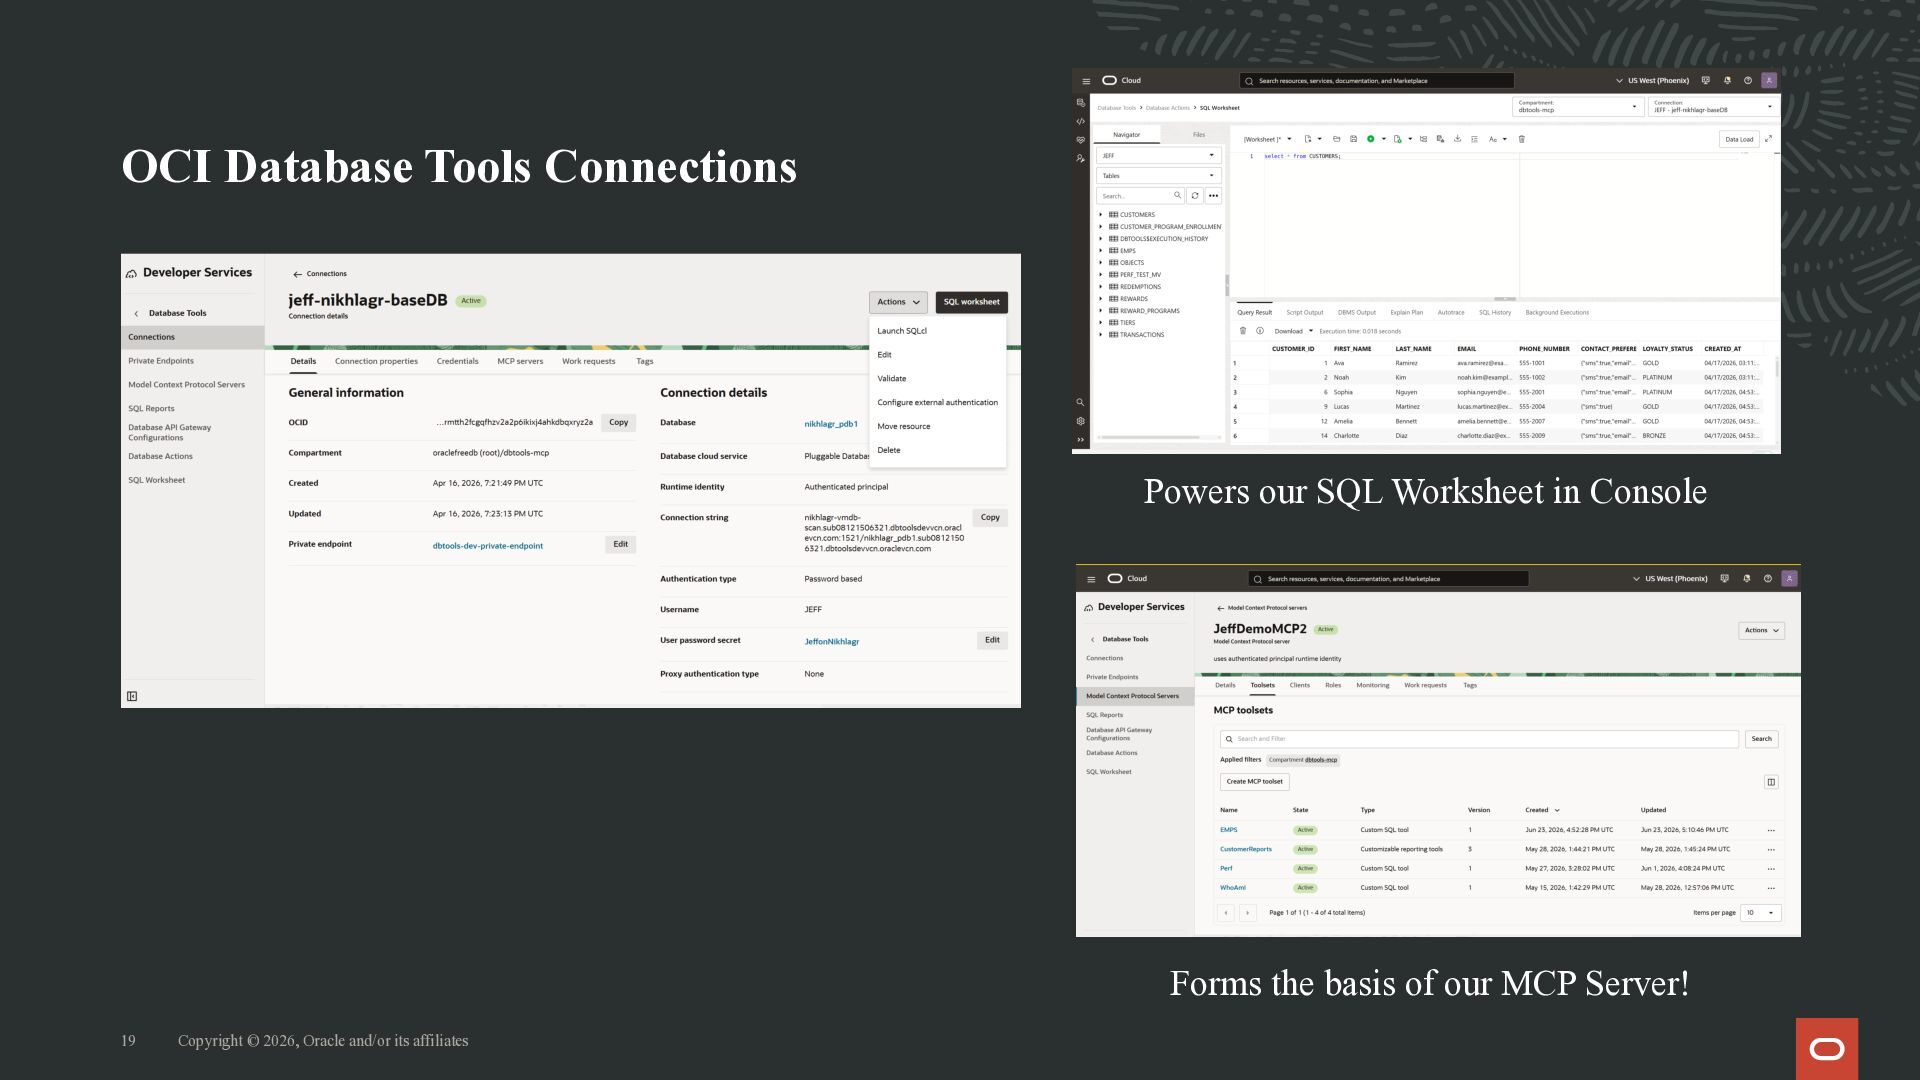Viewport: 1920px width, 1080px height.
Task: Click the code icon in SQL Worksheet left rail
Action: coord(1080,121)
